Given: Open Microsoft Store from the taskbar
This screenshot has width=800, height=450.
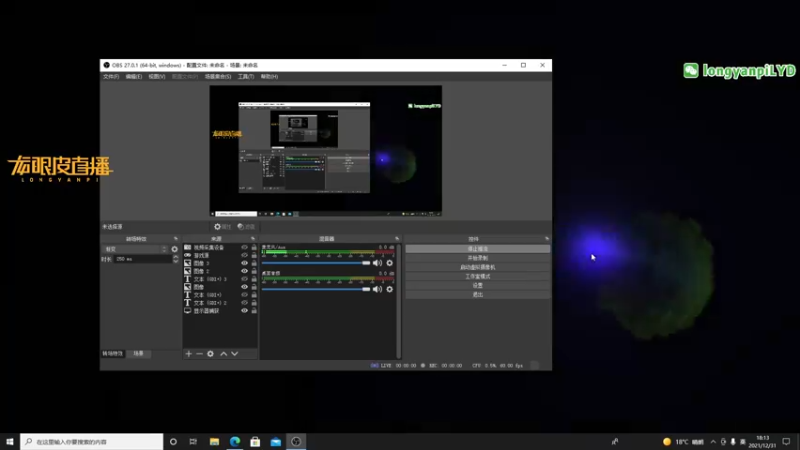Looking at the screenshot, I should (255, 442).
